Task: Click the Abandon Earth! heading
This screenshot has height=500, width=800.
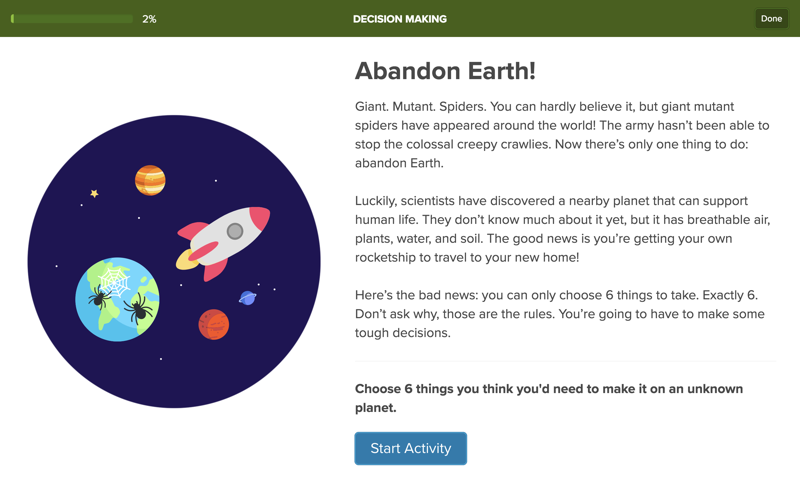Action: [445, 71]
